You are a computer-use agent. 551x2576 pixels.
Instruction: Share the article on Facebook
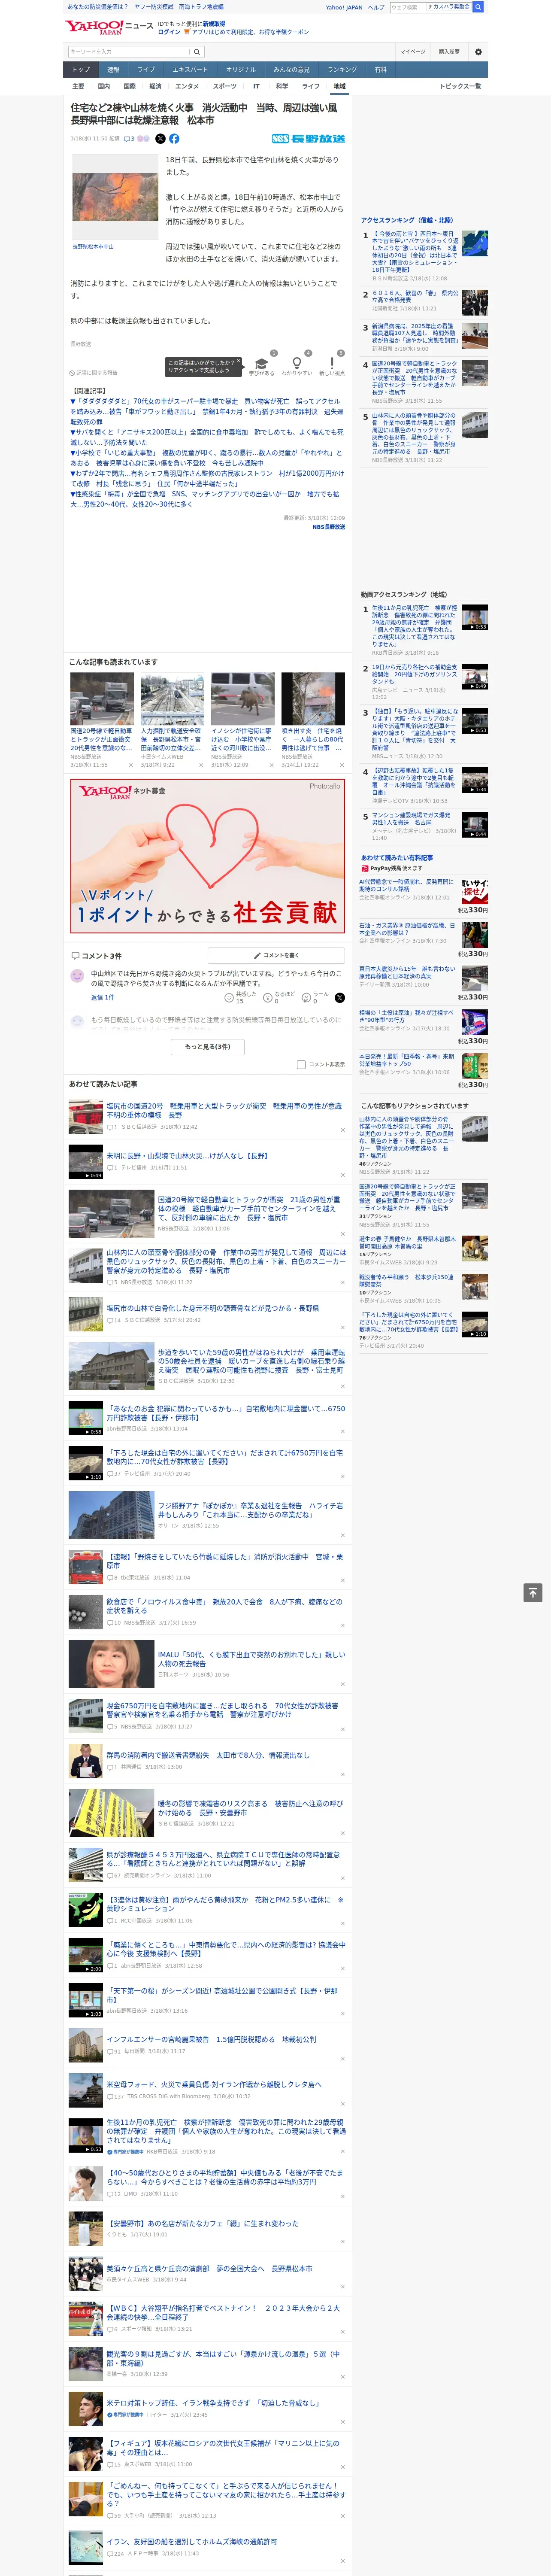tap(174, 139)
